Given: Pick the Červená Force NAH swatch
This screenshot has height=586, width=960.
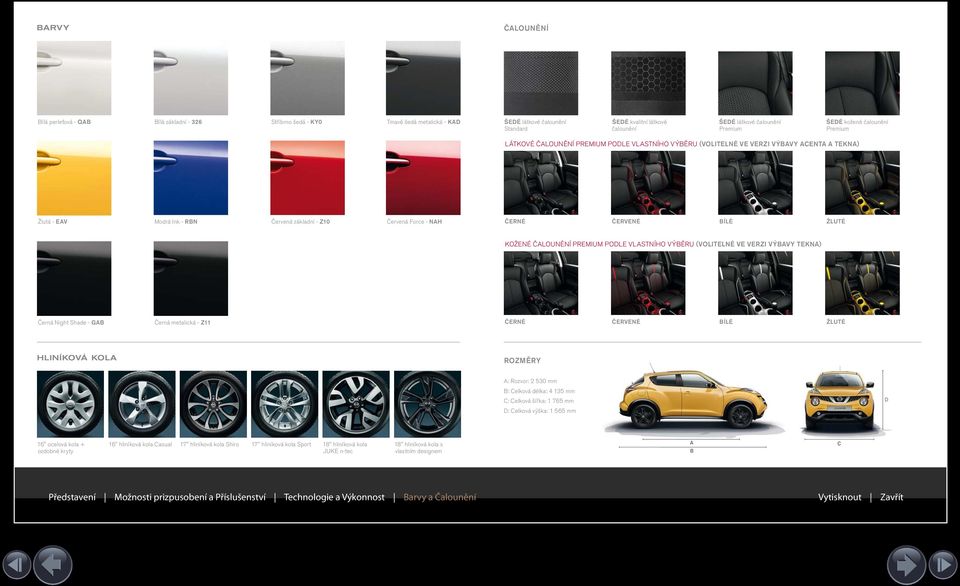Looking at the screenshot, I should pos(423,178).
